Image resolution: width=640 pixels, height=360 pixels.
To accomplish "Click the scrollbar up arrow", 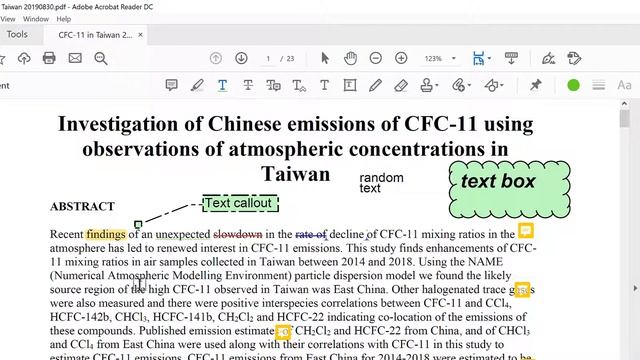I will click(x=624, y=104).
